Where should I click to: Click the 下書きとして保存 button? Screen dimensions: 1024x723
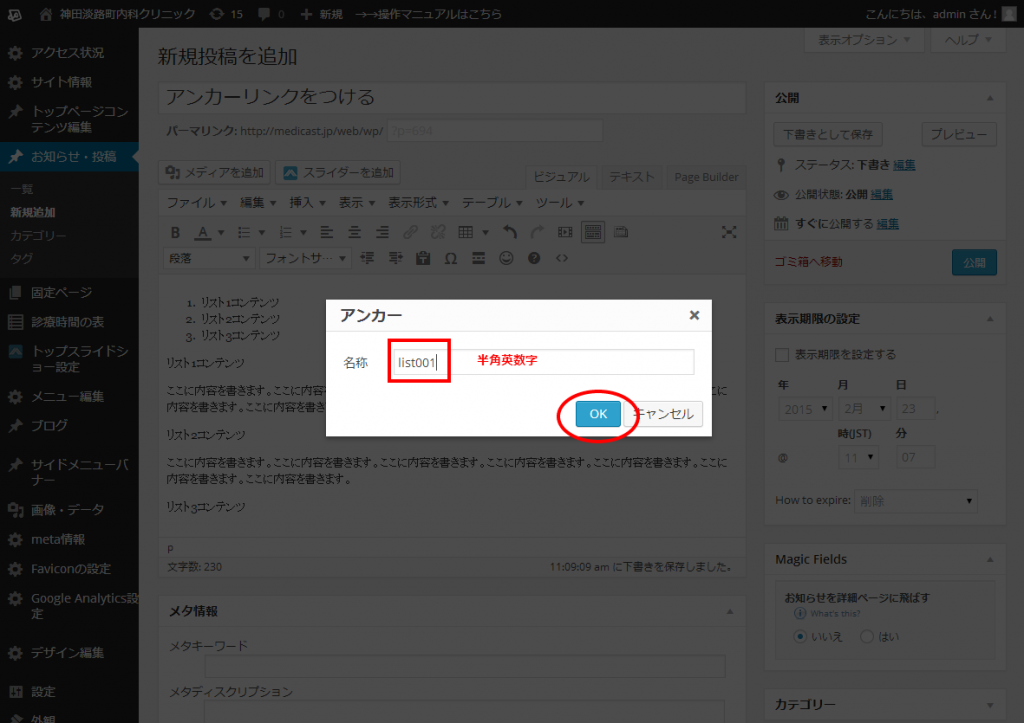click(828, 135)
